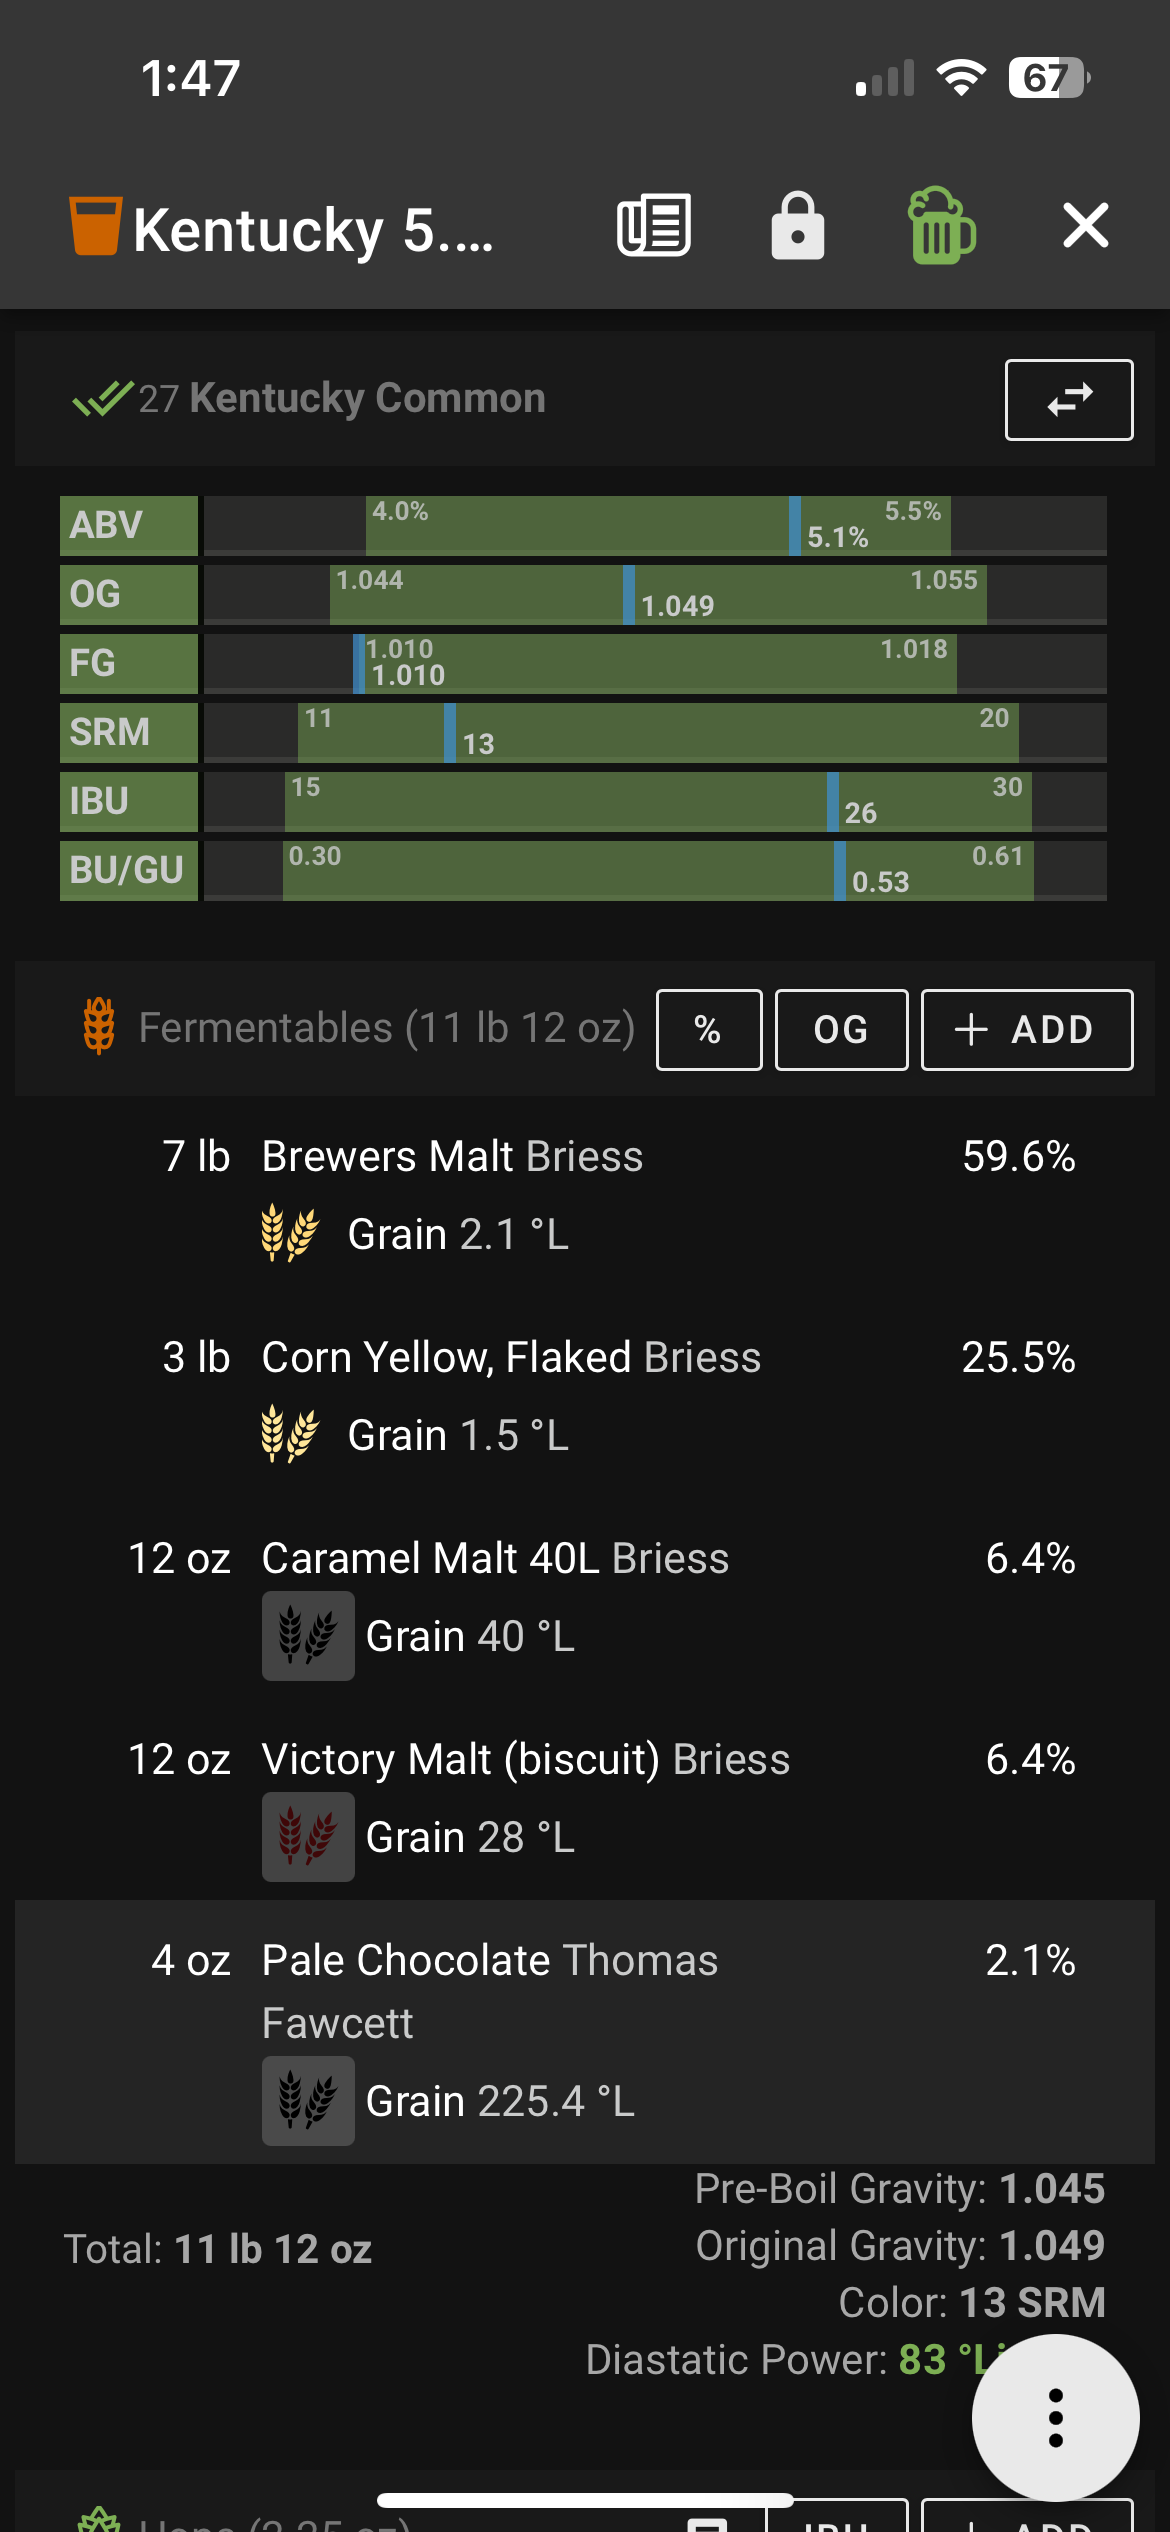Viewport: 1170px width, 2532px height.
Task: Tap the Caramel Malt 40L grain icon
Action: tap(308, 1636)
